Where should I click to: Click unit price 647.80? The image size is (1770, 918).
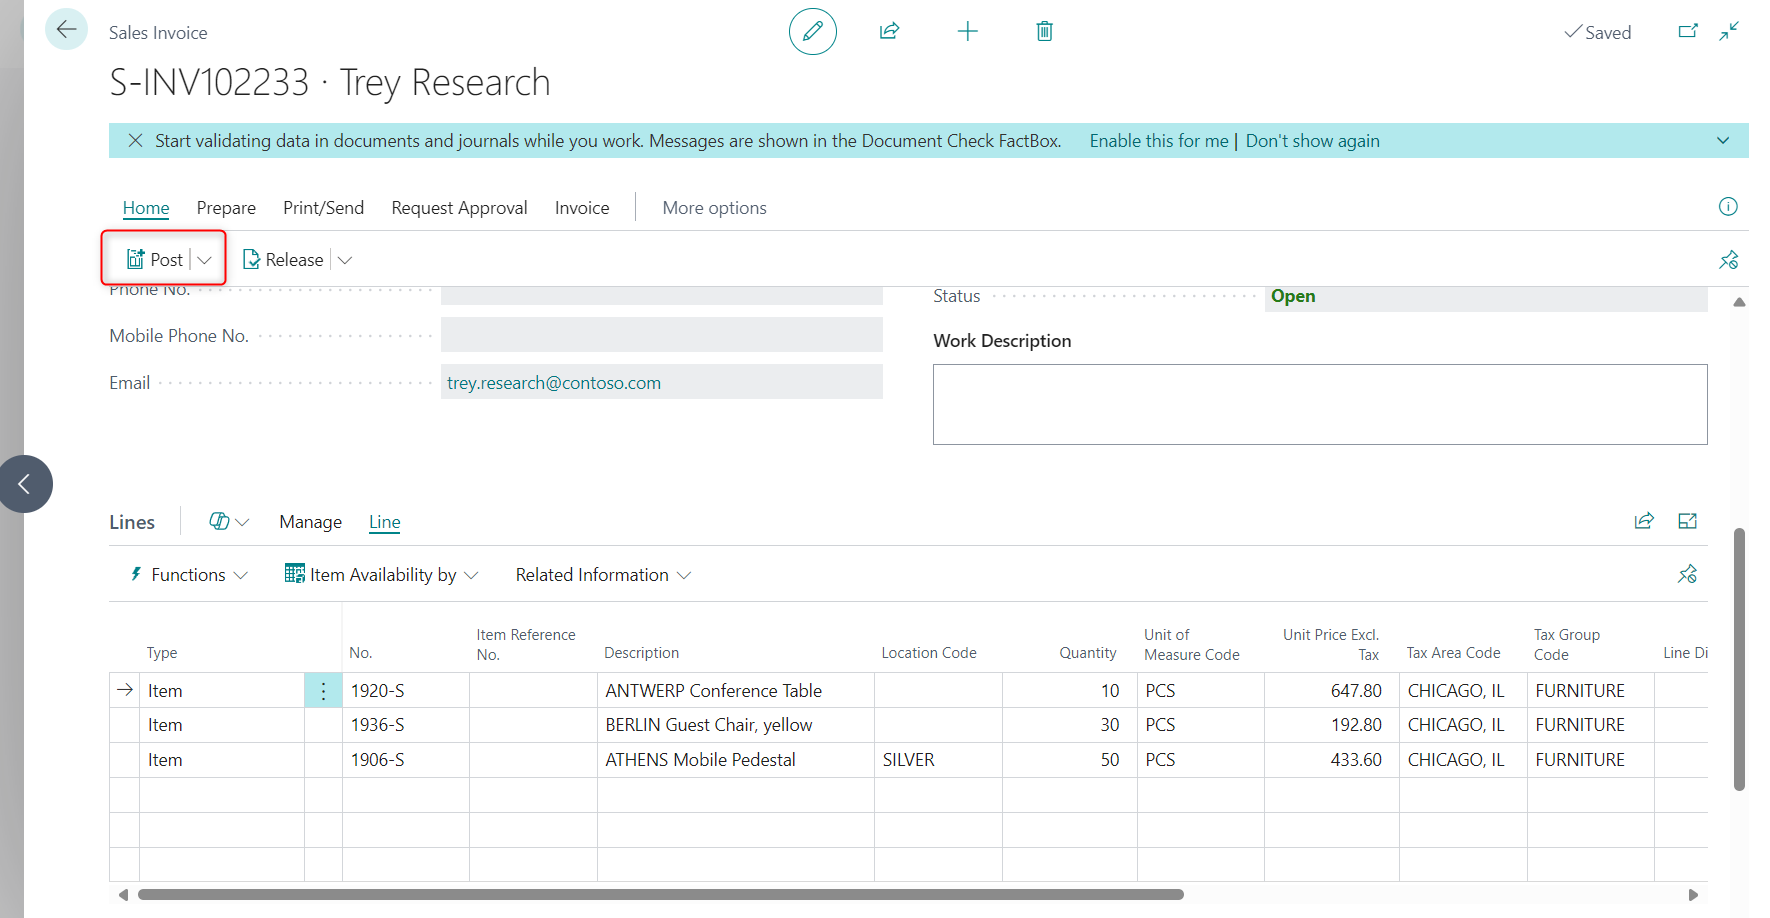[x=1356, y=691]
